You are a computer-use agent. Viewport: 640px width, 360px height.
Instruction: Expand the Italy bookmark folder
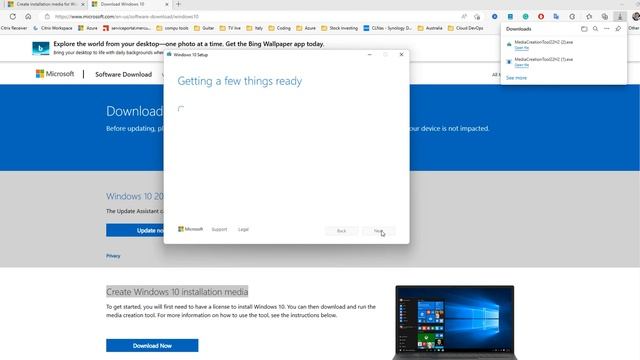[x=255, y=28]
